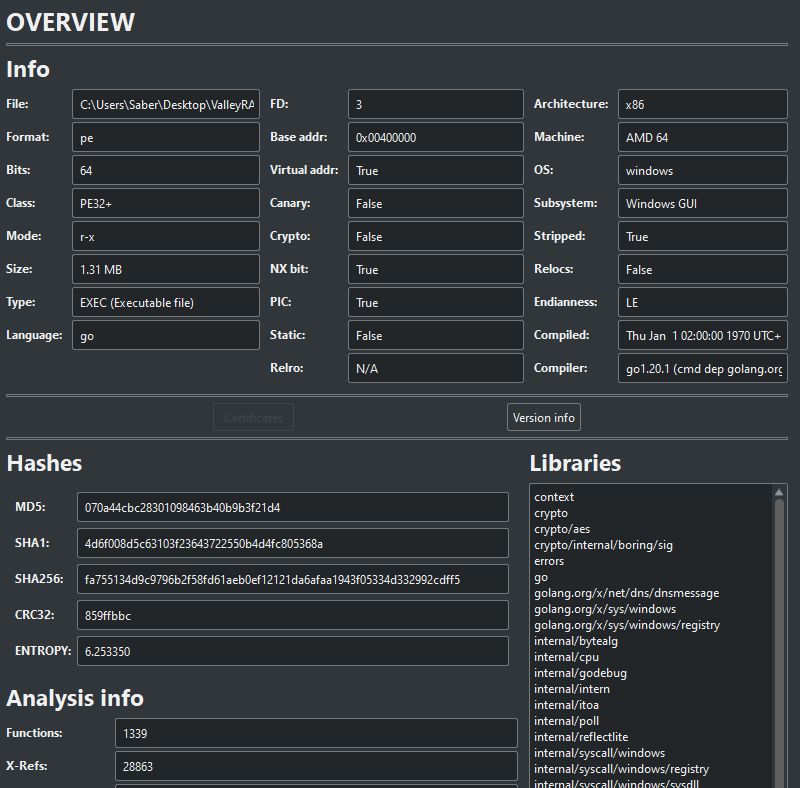The height and width of the screenshot is (788, 800).
Task: Select the SHA256 hash value
Action: pos(293,578)
